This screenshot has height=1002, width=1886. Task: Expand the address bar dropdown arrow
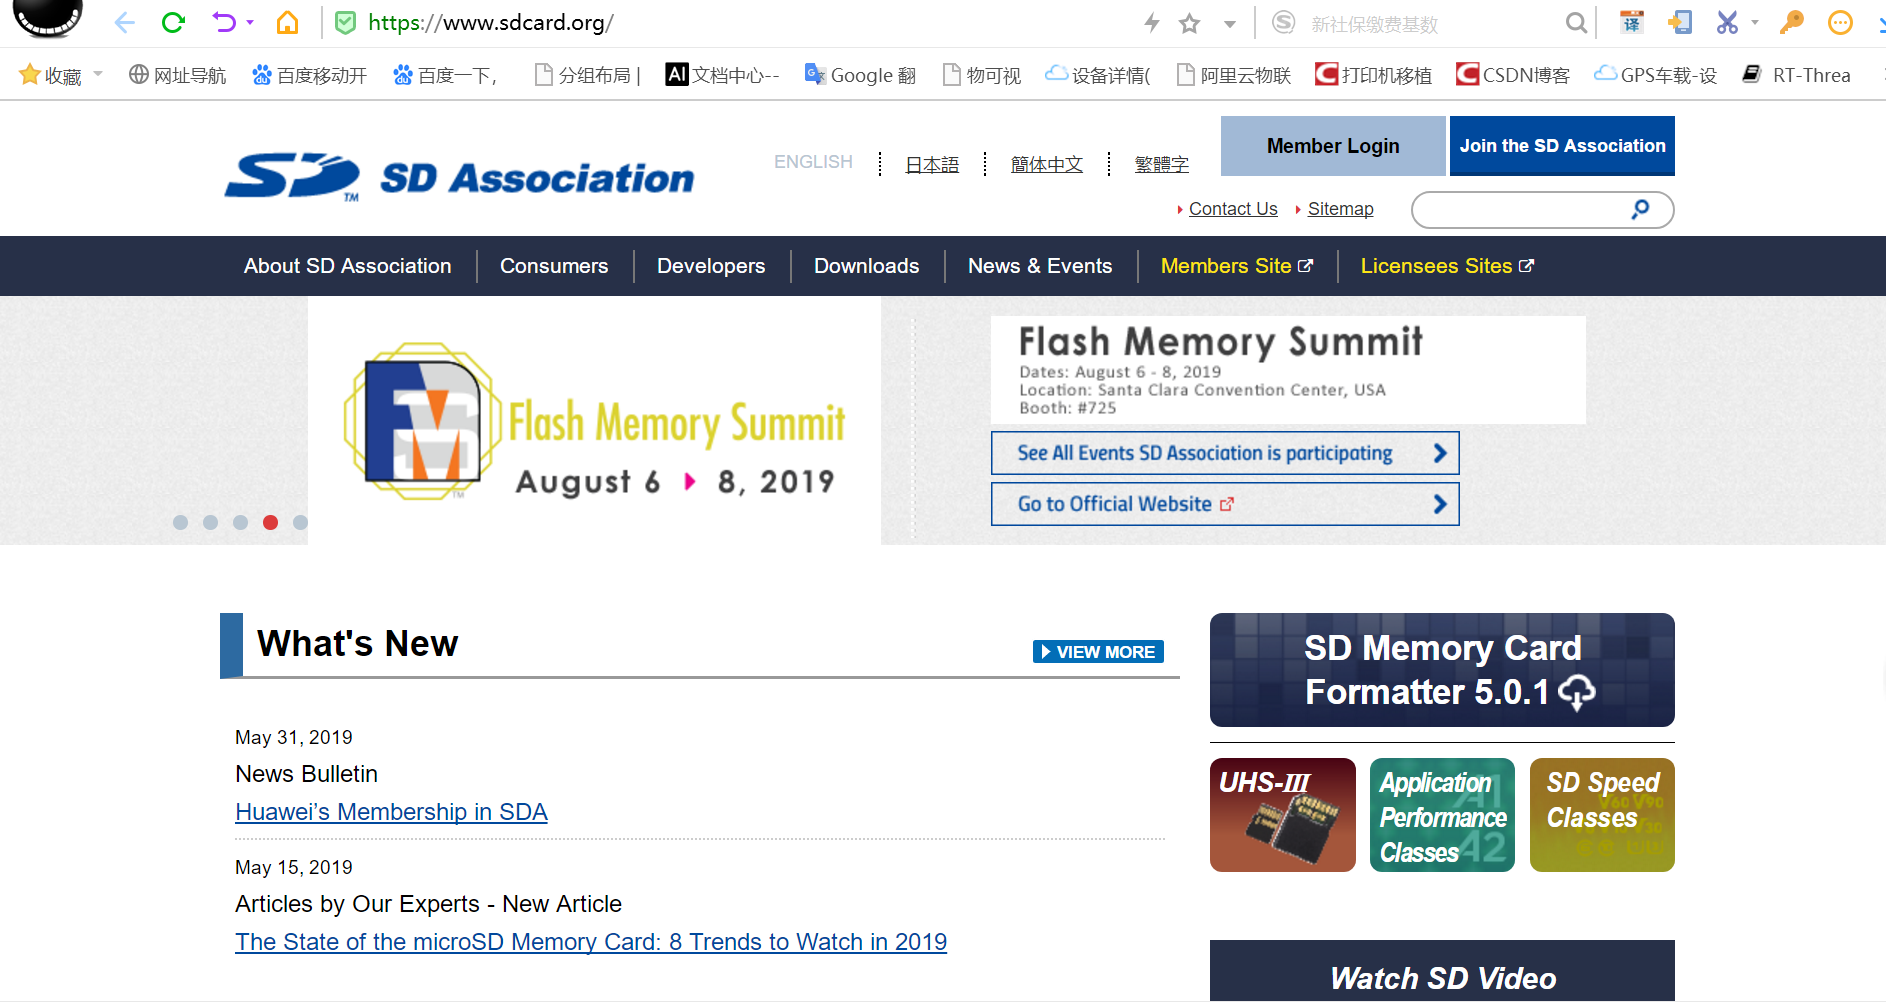[x=1230, y=24]
